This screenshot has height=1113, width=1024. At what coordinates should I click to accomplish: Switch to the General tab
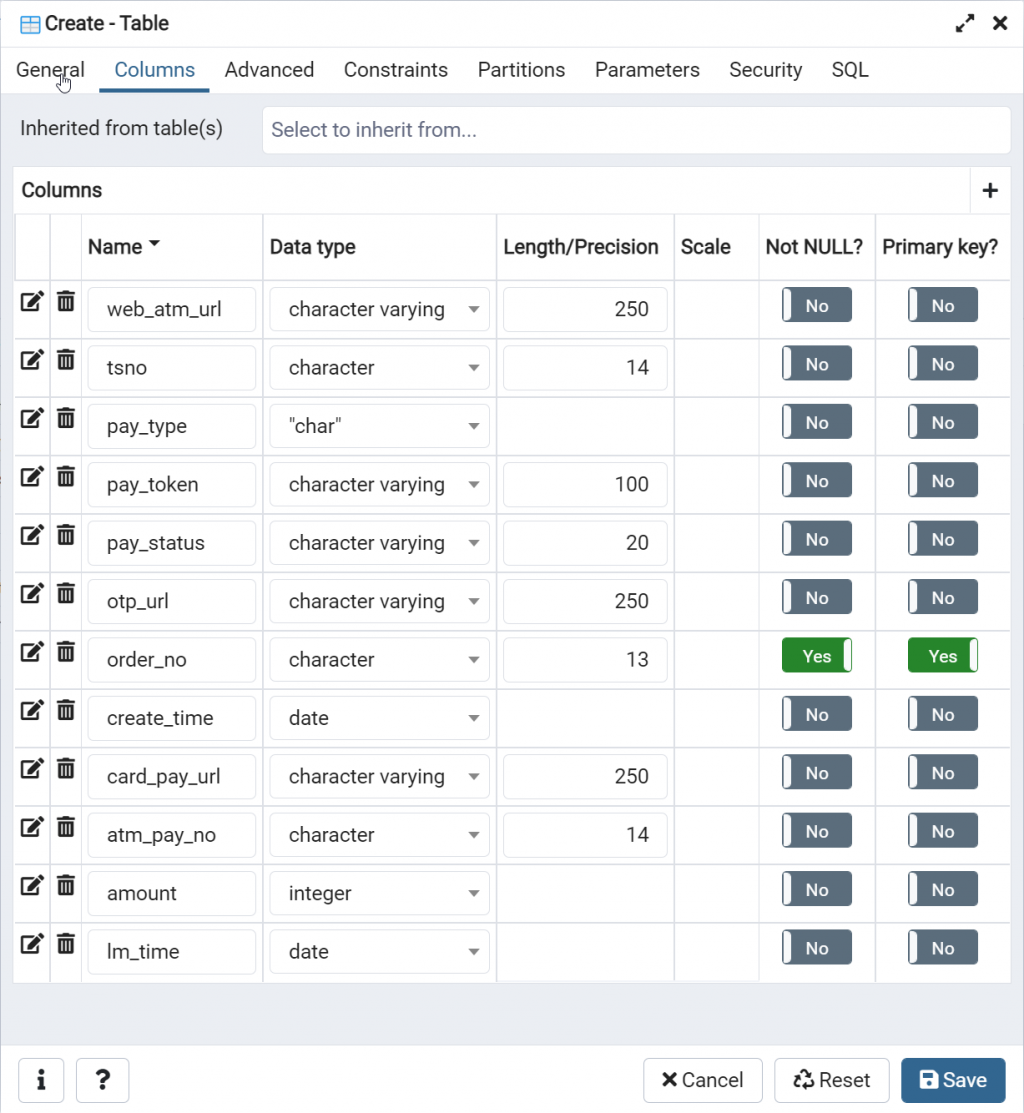click(x=50, y=70)
